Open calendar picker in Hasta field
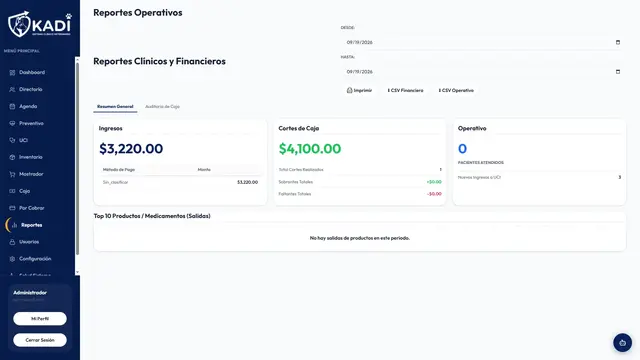The image size is (640, 360). coord(618,71)
